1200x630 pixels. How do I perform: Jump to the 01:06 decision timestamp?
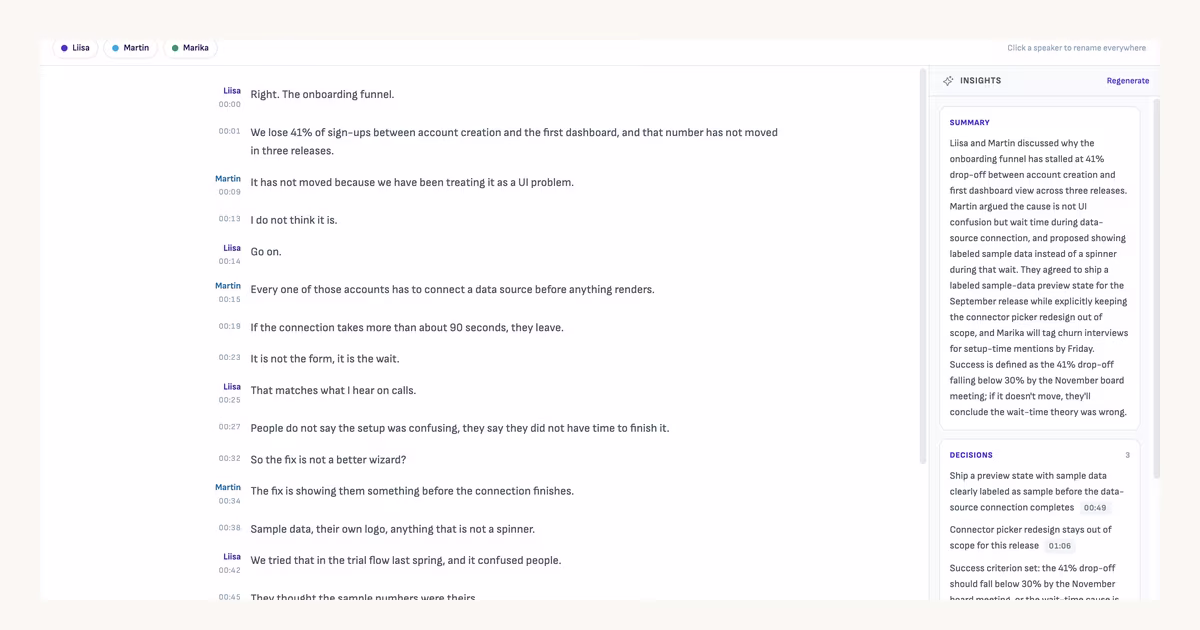1059,546
